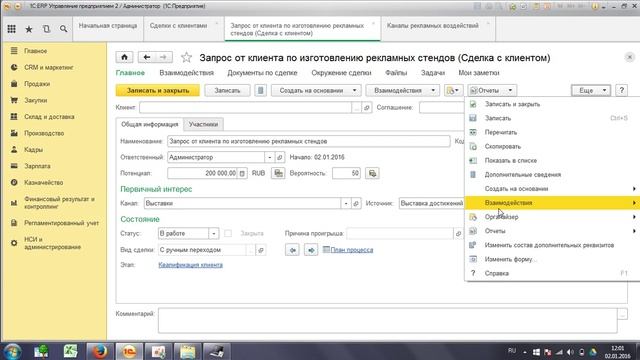Open the Windows Start button
640x360 pixels.
[x=12, y=351]
